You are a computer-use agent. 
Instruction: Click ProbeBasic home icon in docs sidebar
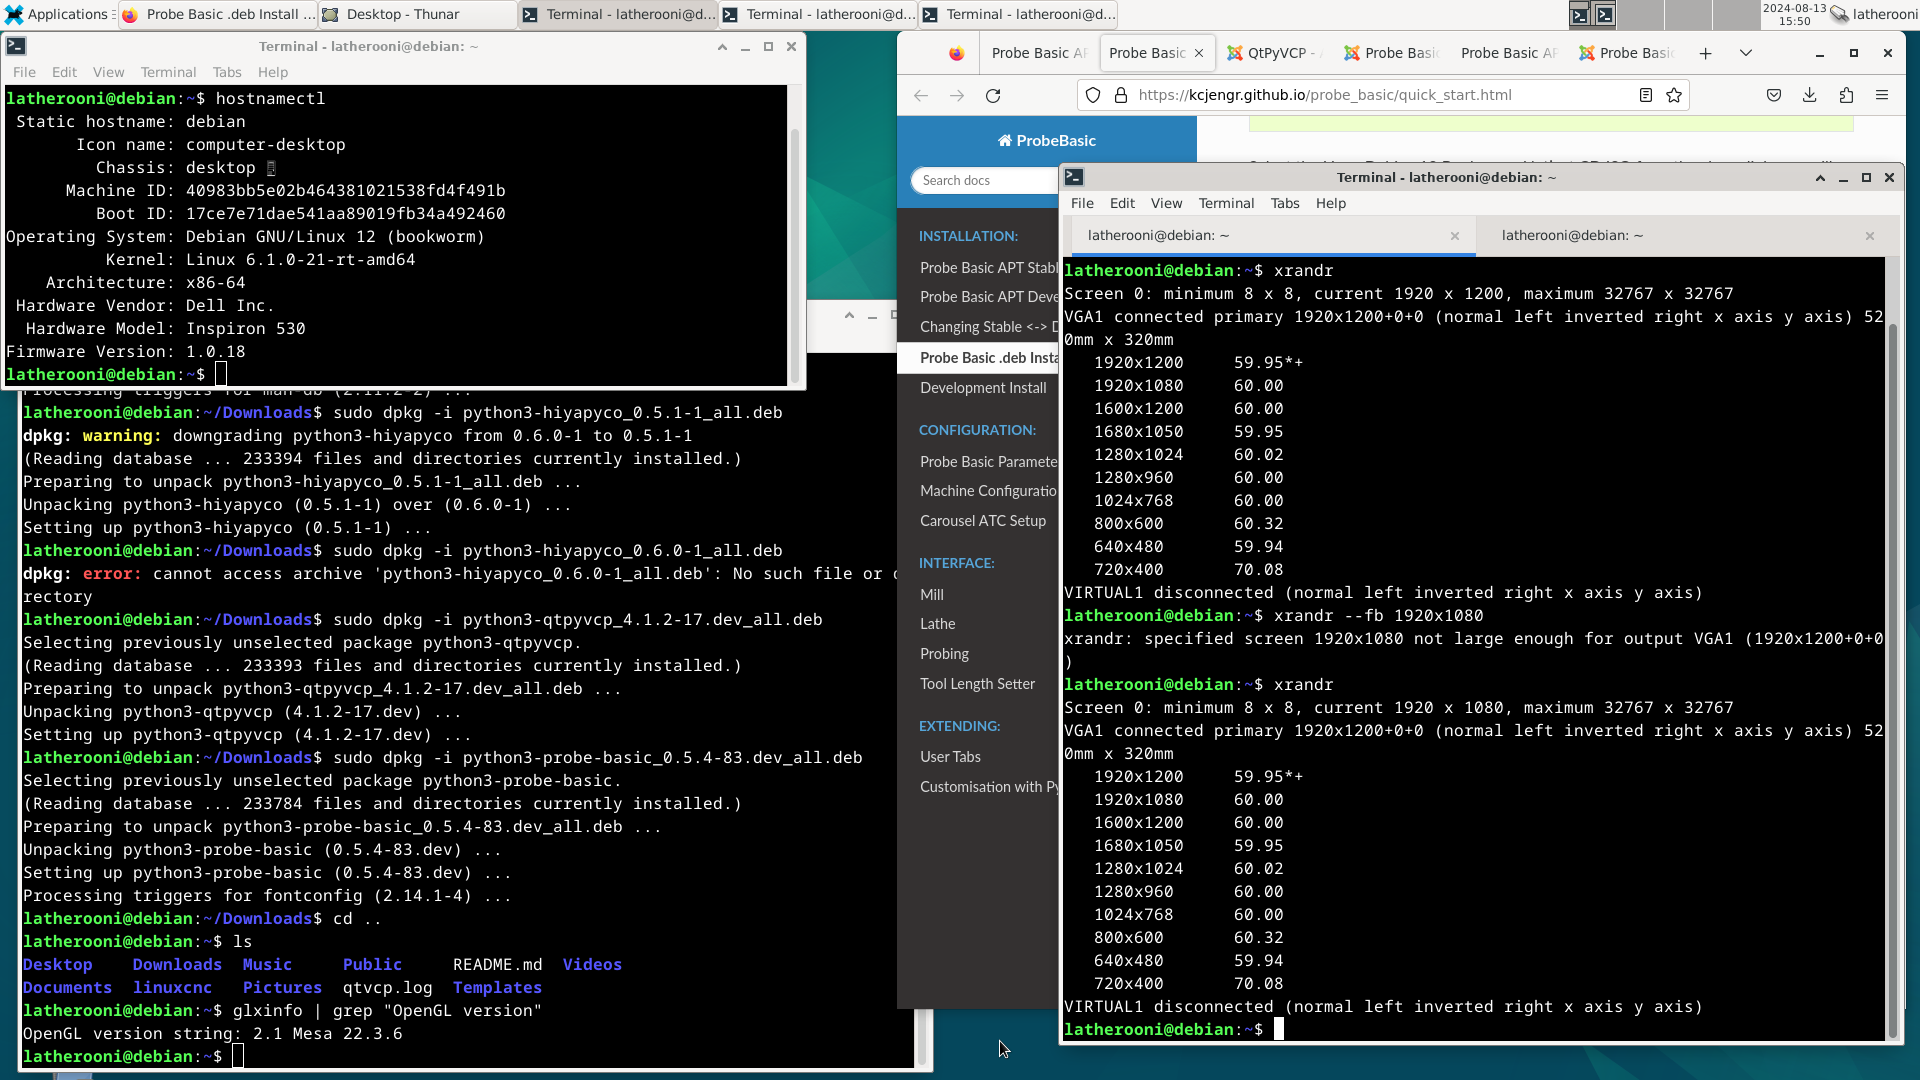[x=1004, y=141]
